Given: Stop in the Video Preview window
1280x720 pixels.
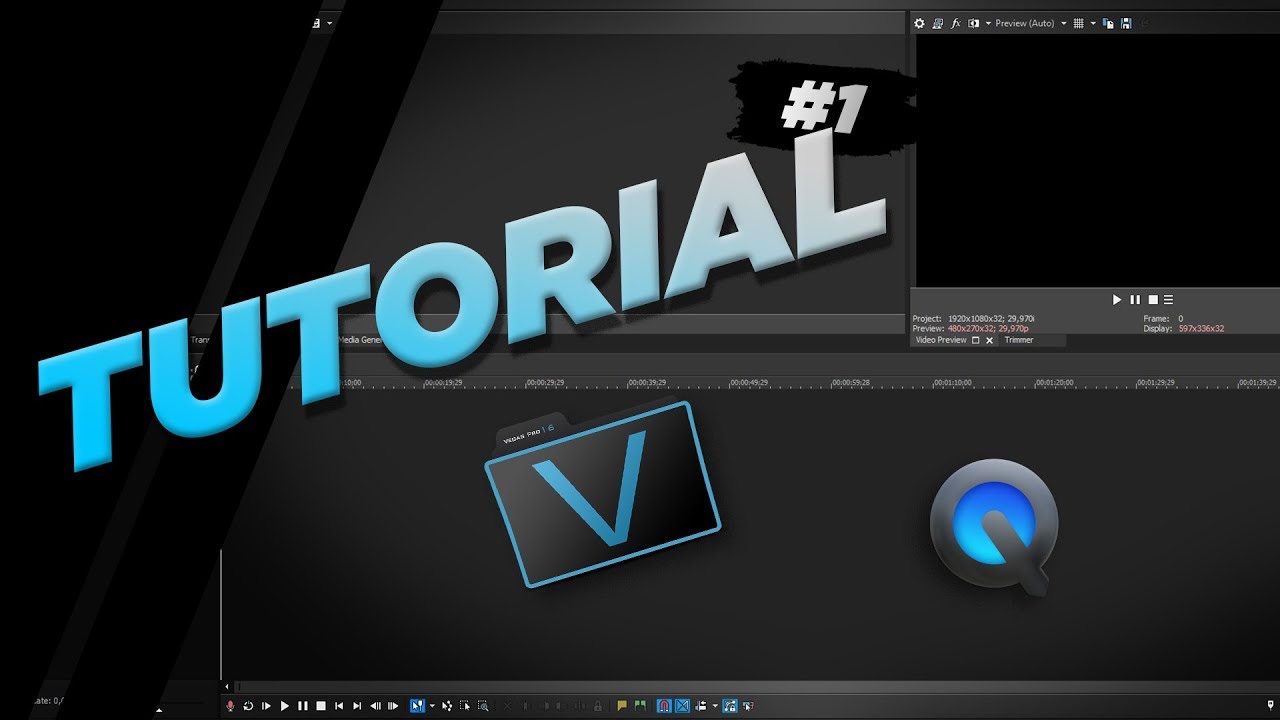Looking at the screenshot, I should (x=1152, y=299).
